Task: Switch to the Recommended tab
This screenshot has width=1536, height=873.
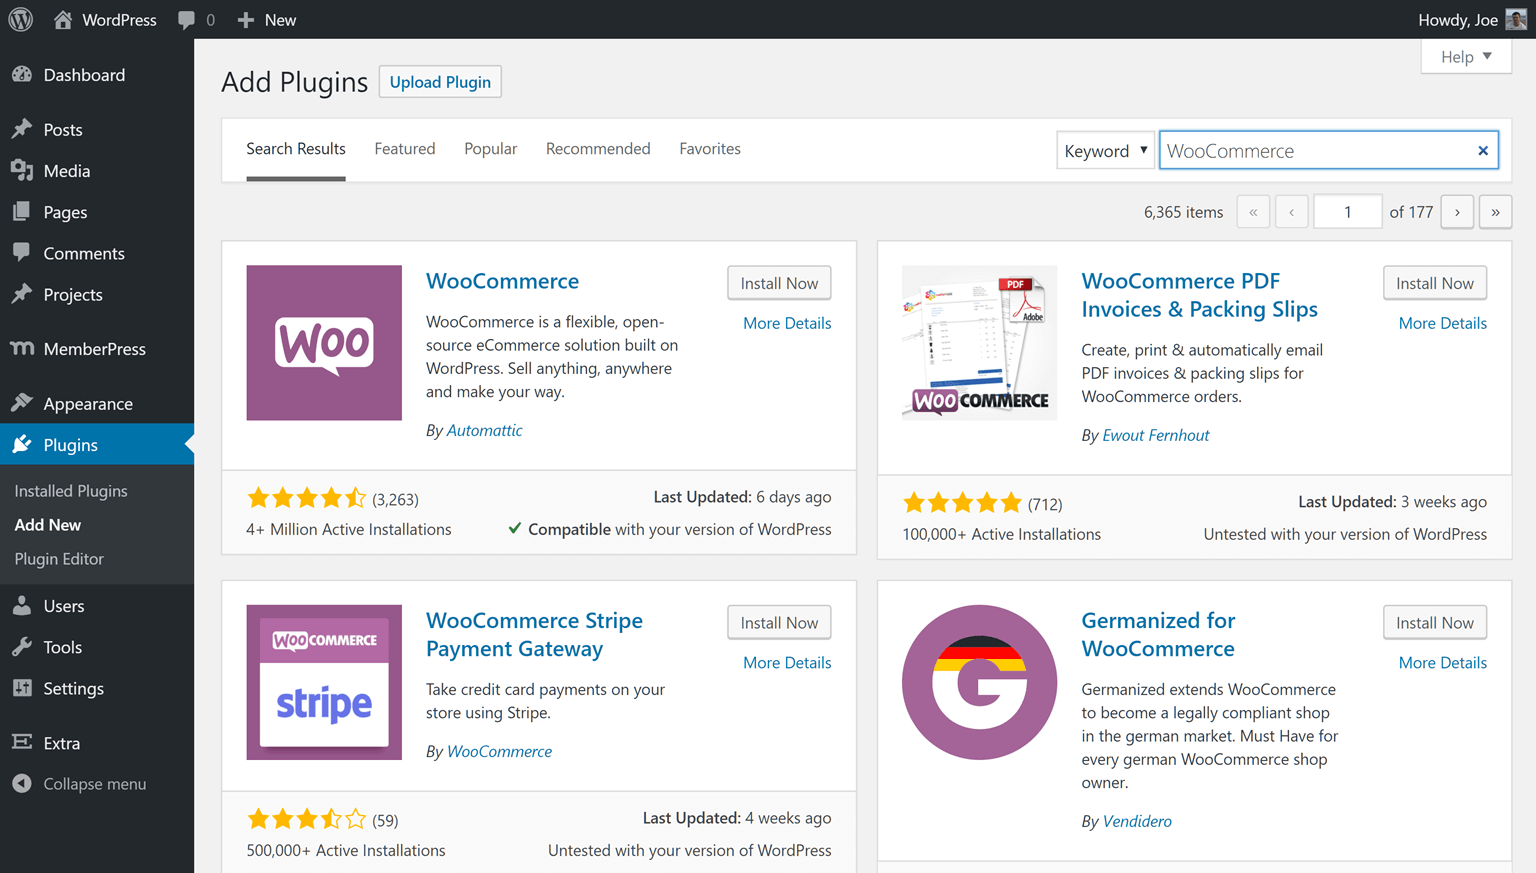Action: [598, 149]
